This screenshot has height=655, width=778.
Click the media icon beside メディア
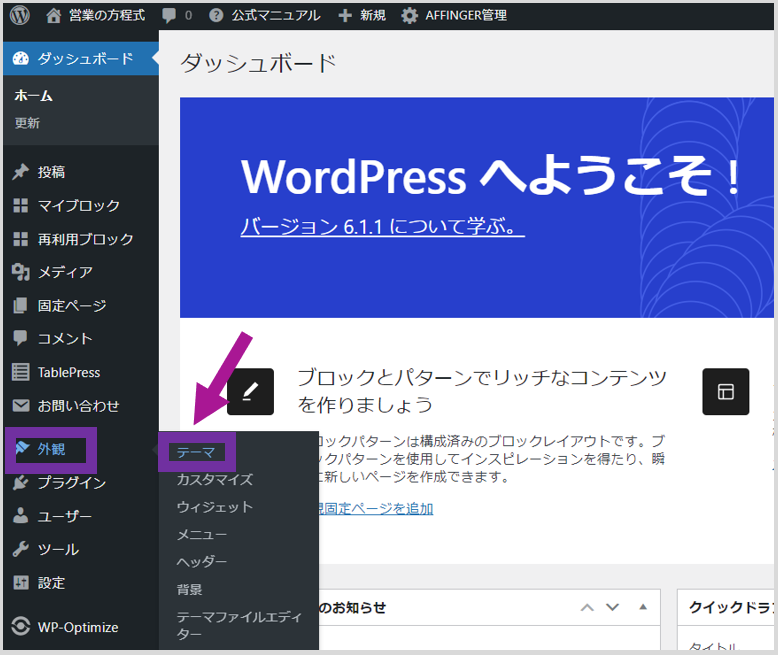[x=20, y=272]
